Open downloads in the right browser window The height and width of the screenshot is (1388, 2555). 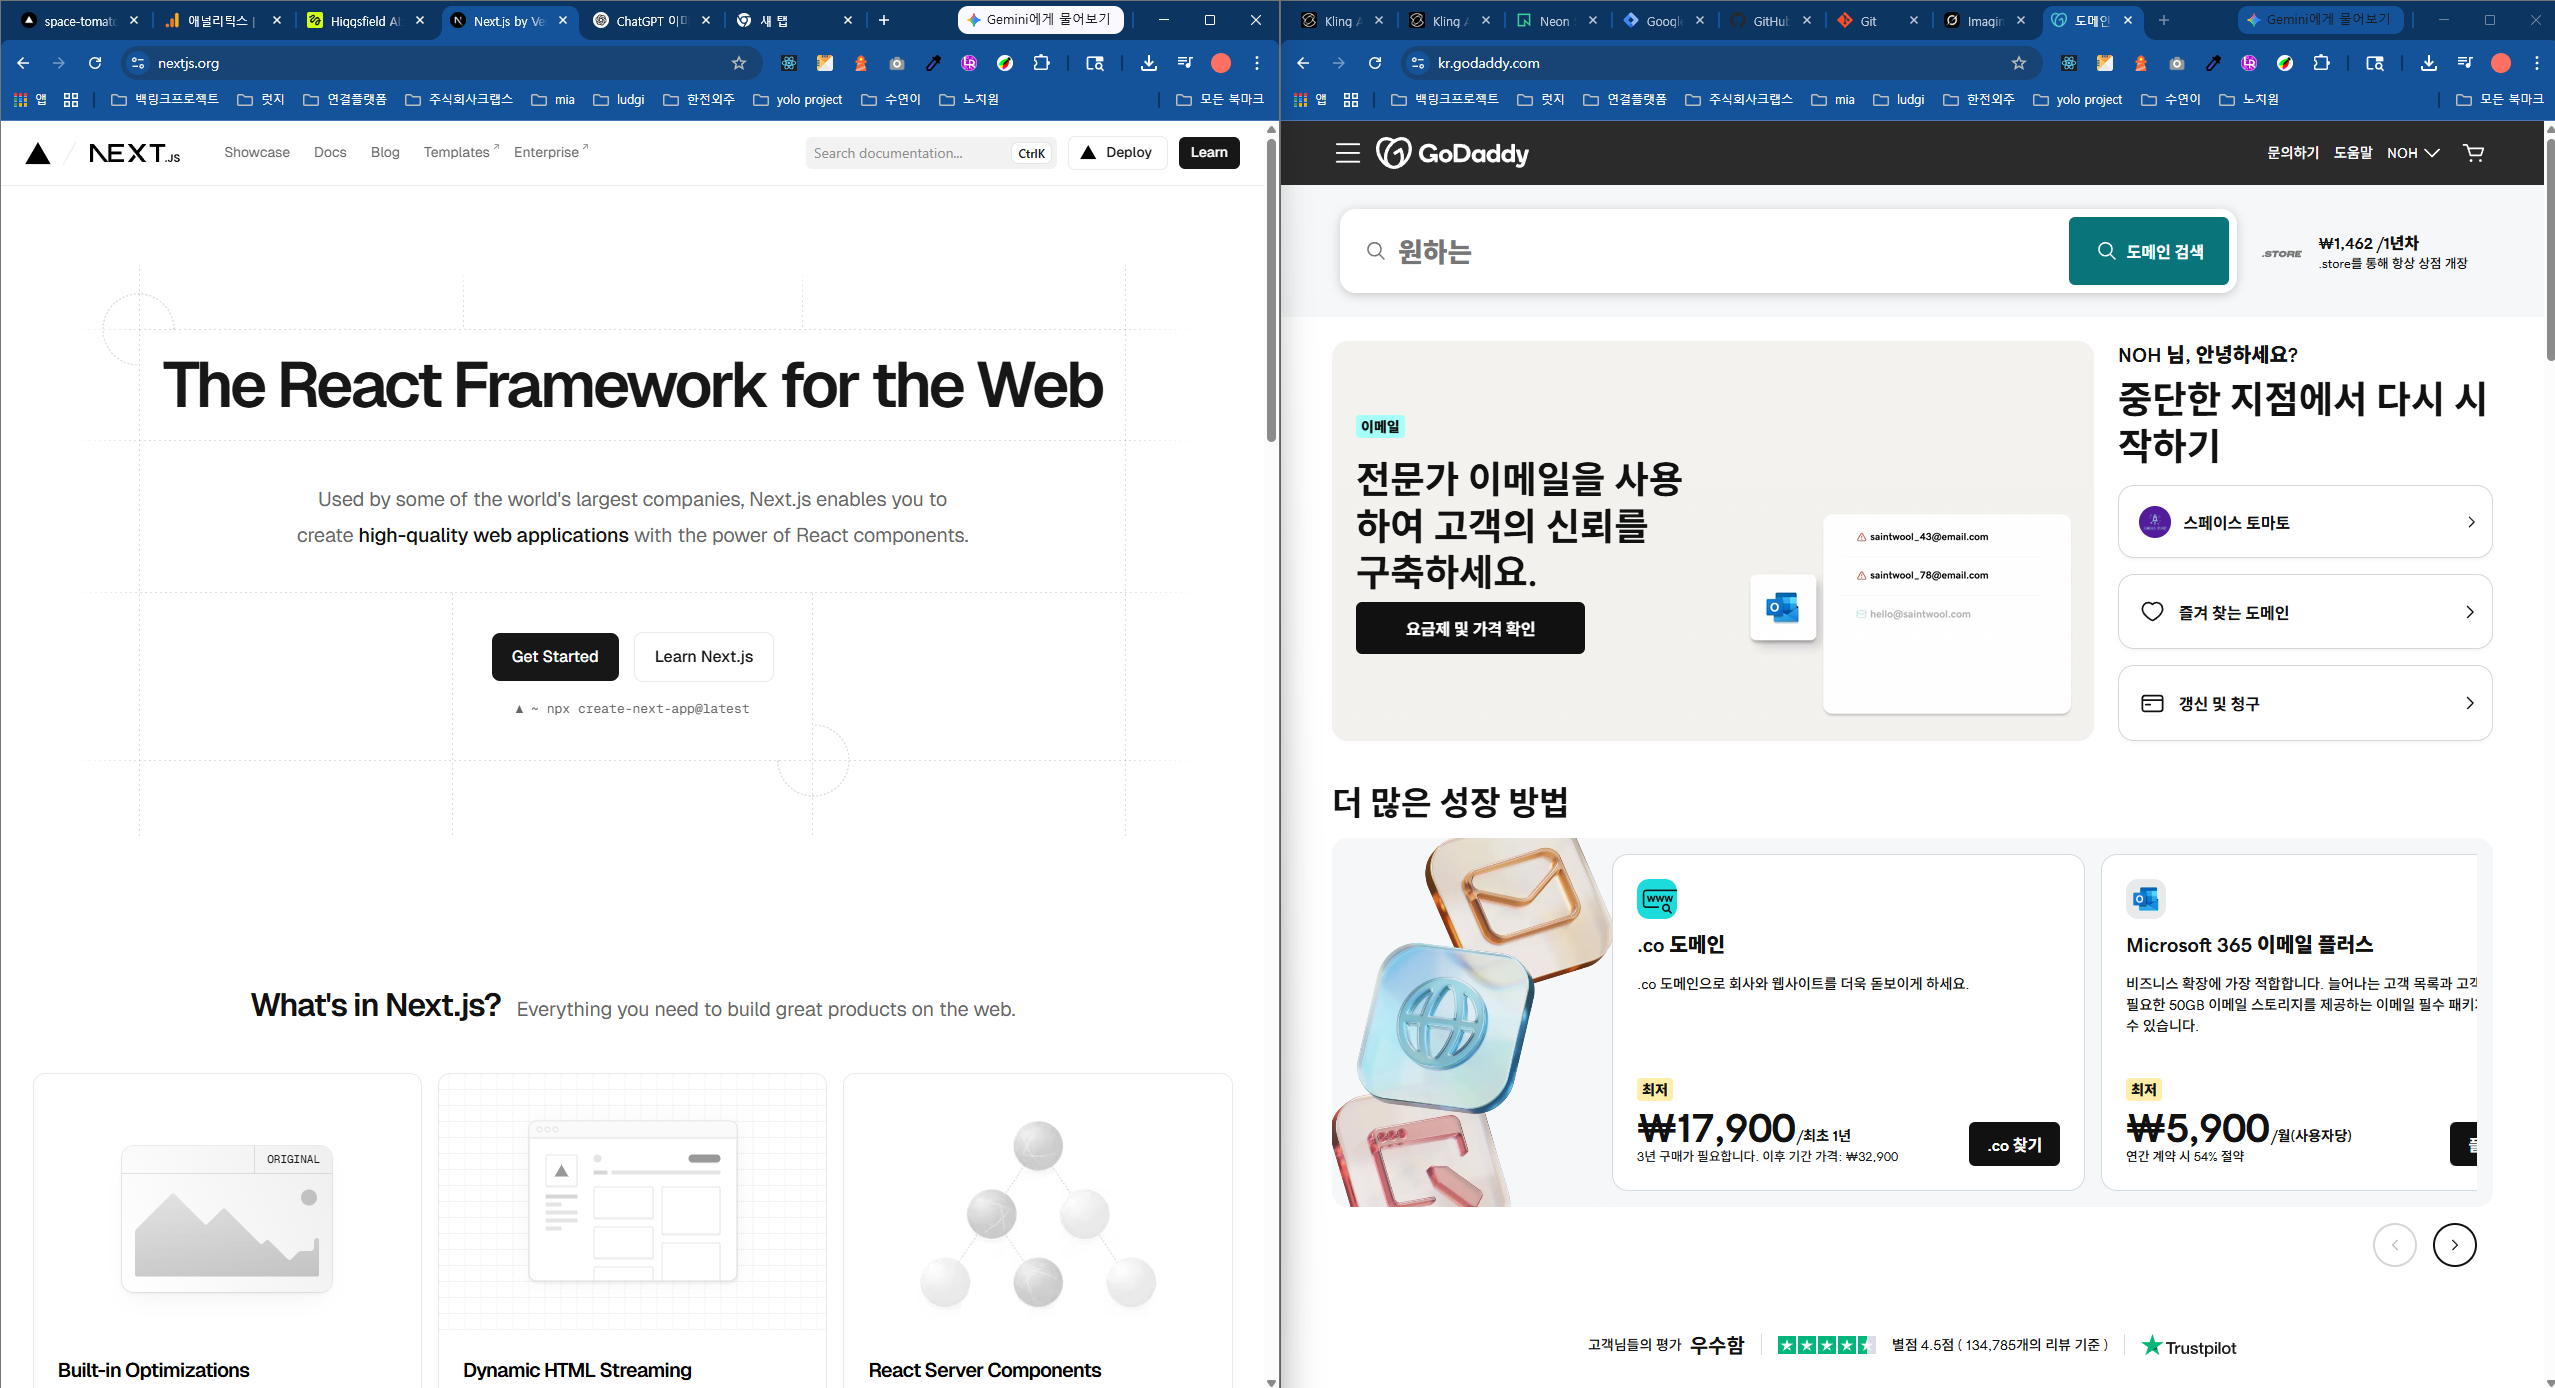(x=2429, y=63)
